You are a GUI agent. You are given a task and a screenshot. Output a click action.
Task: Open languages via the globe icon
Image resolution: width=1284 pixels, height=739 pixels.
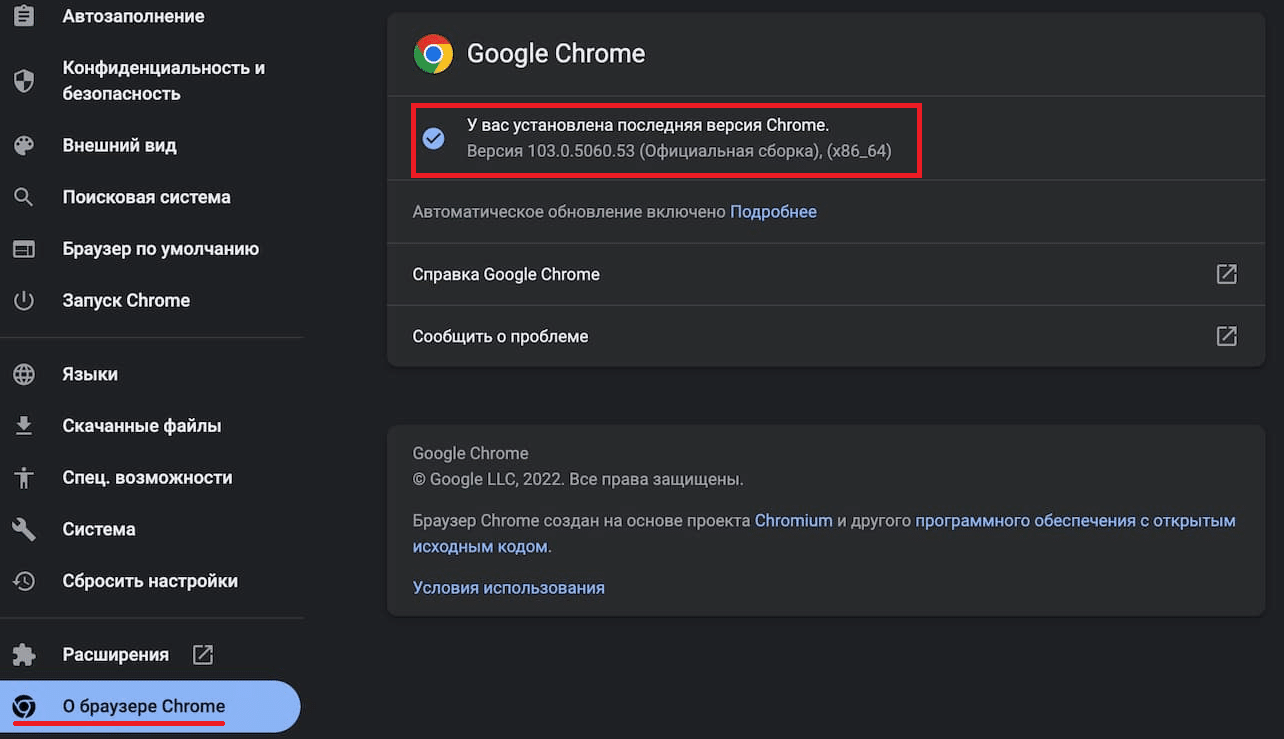tap(24, 374)
